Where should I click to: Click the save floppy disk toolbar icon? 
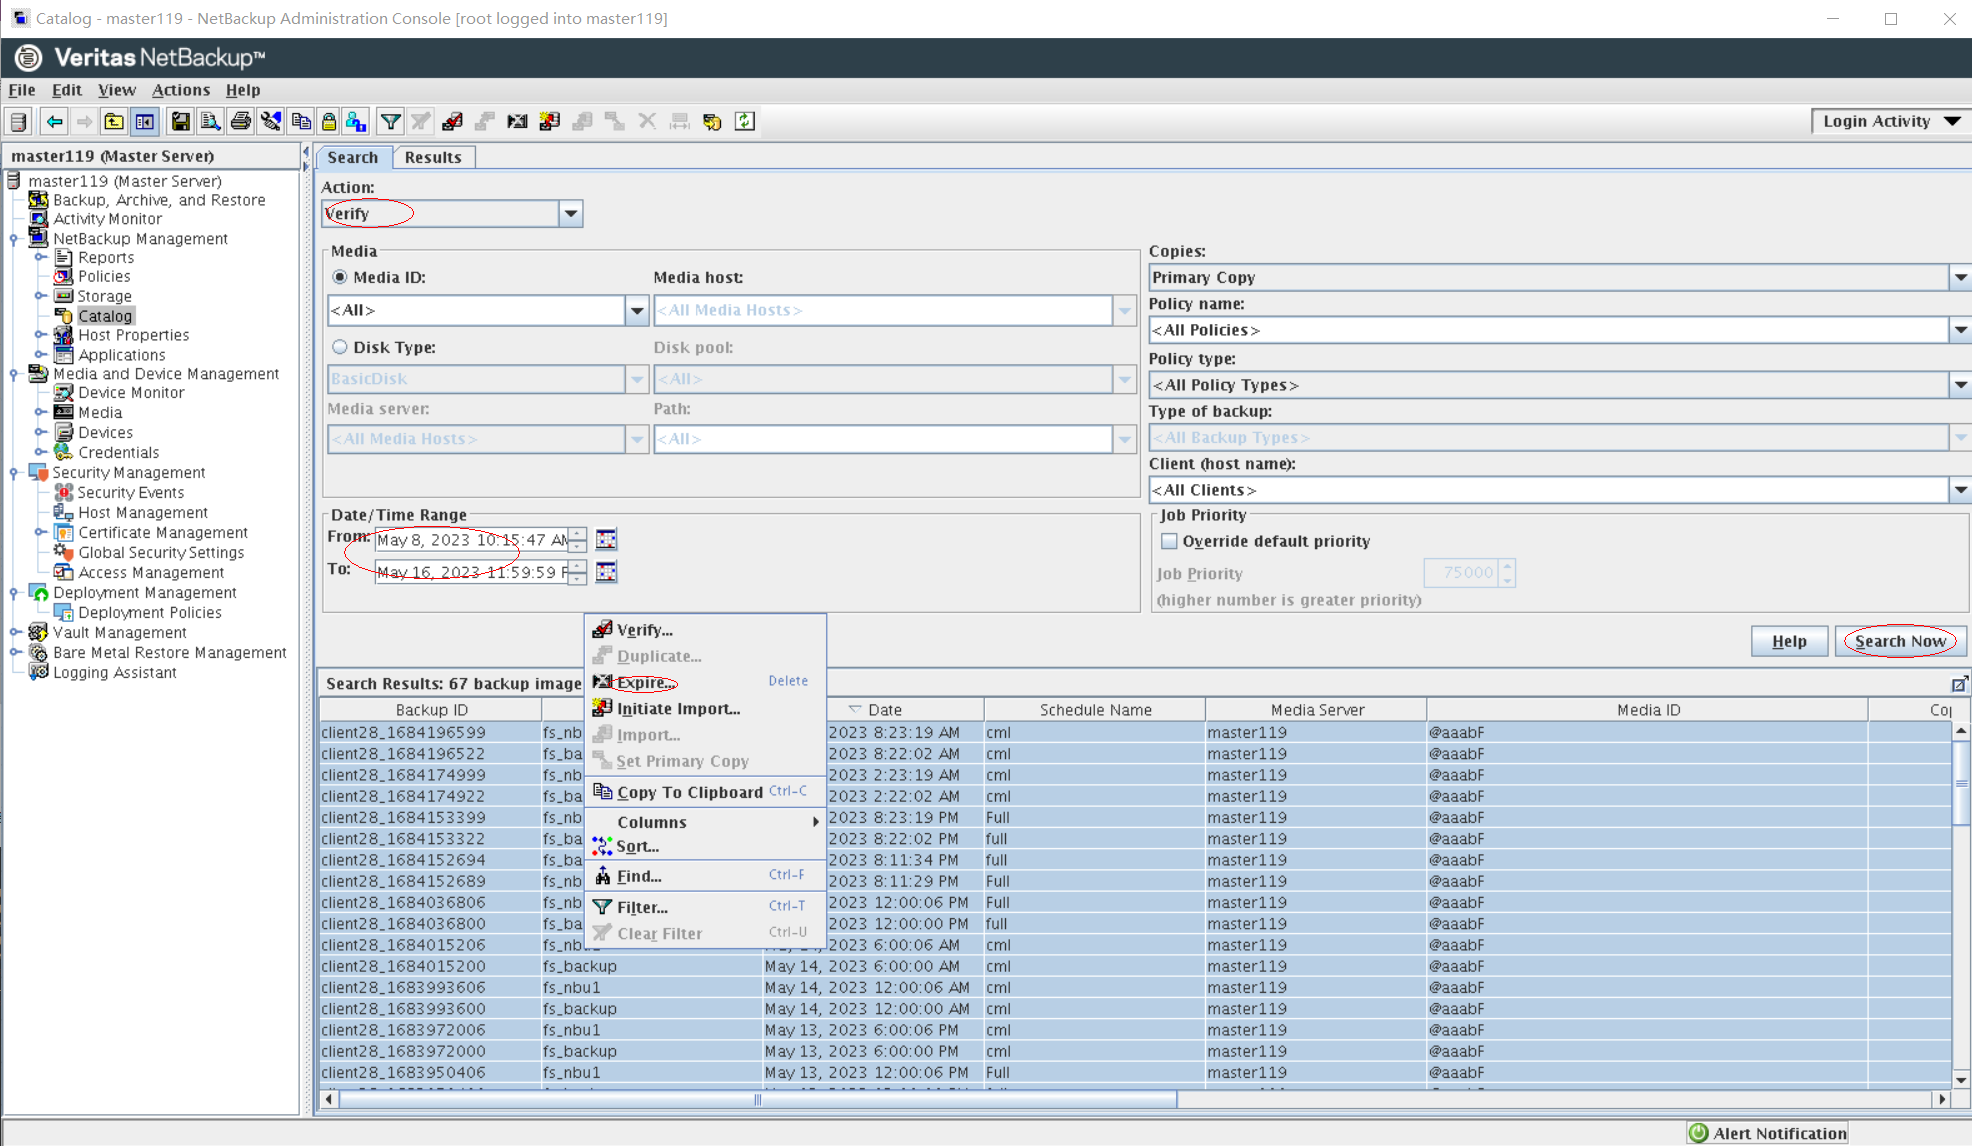click(x=180, y=121)
